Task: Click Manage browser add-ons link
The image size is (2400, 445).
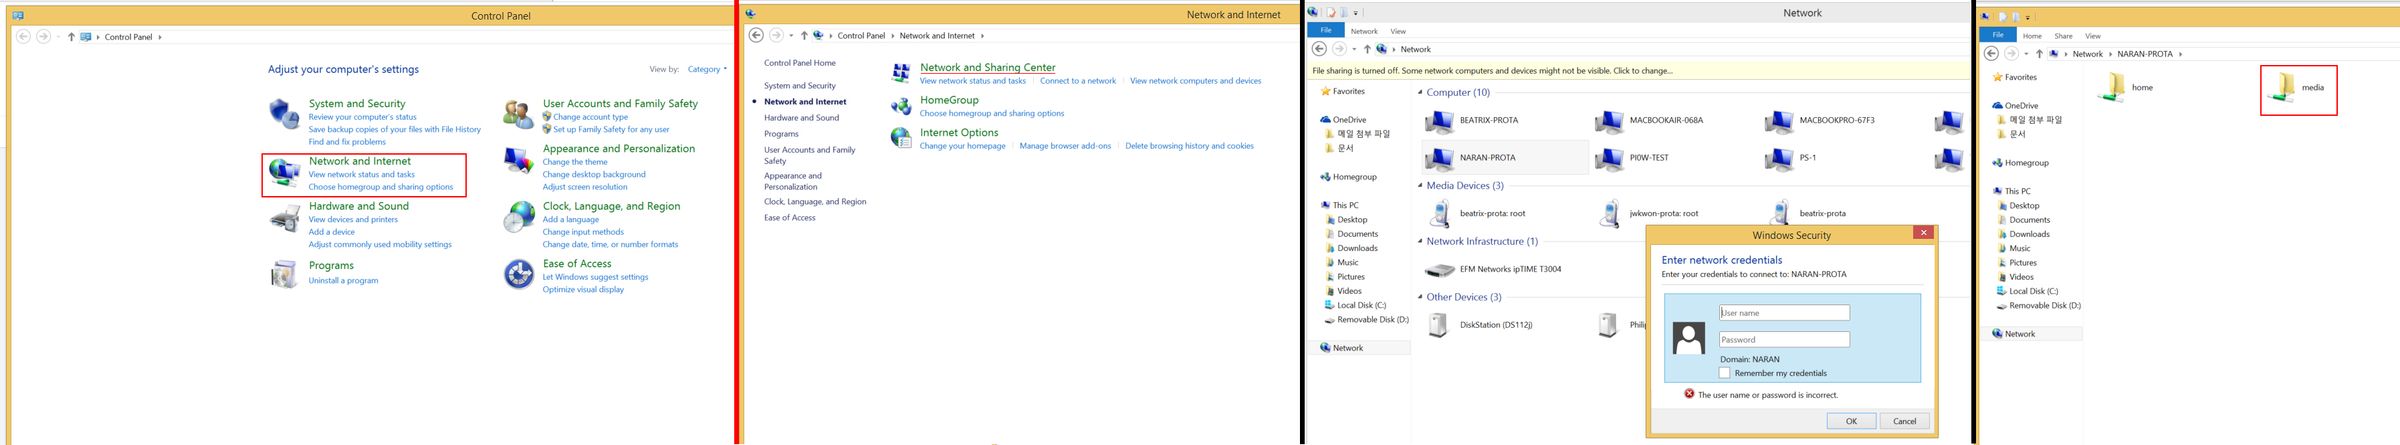Action: click(x=1065, y=146)
